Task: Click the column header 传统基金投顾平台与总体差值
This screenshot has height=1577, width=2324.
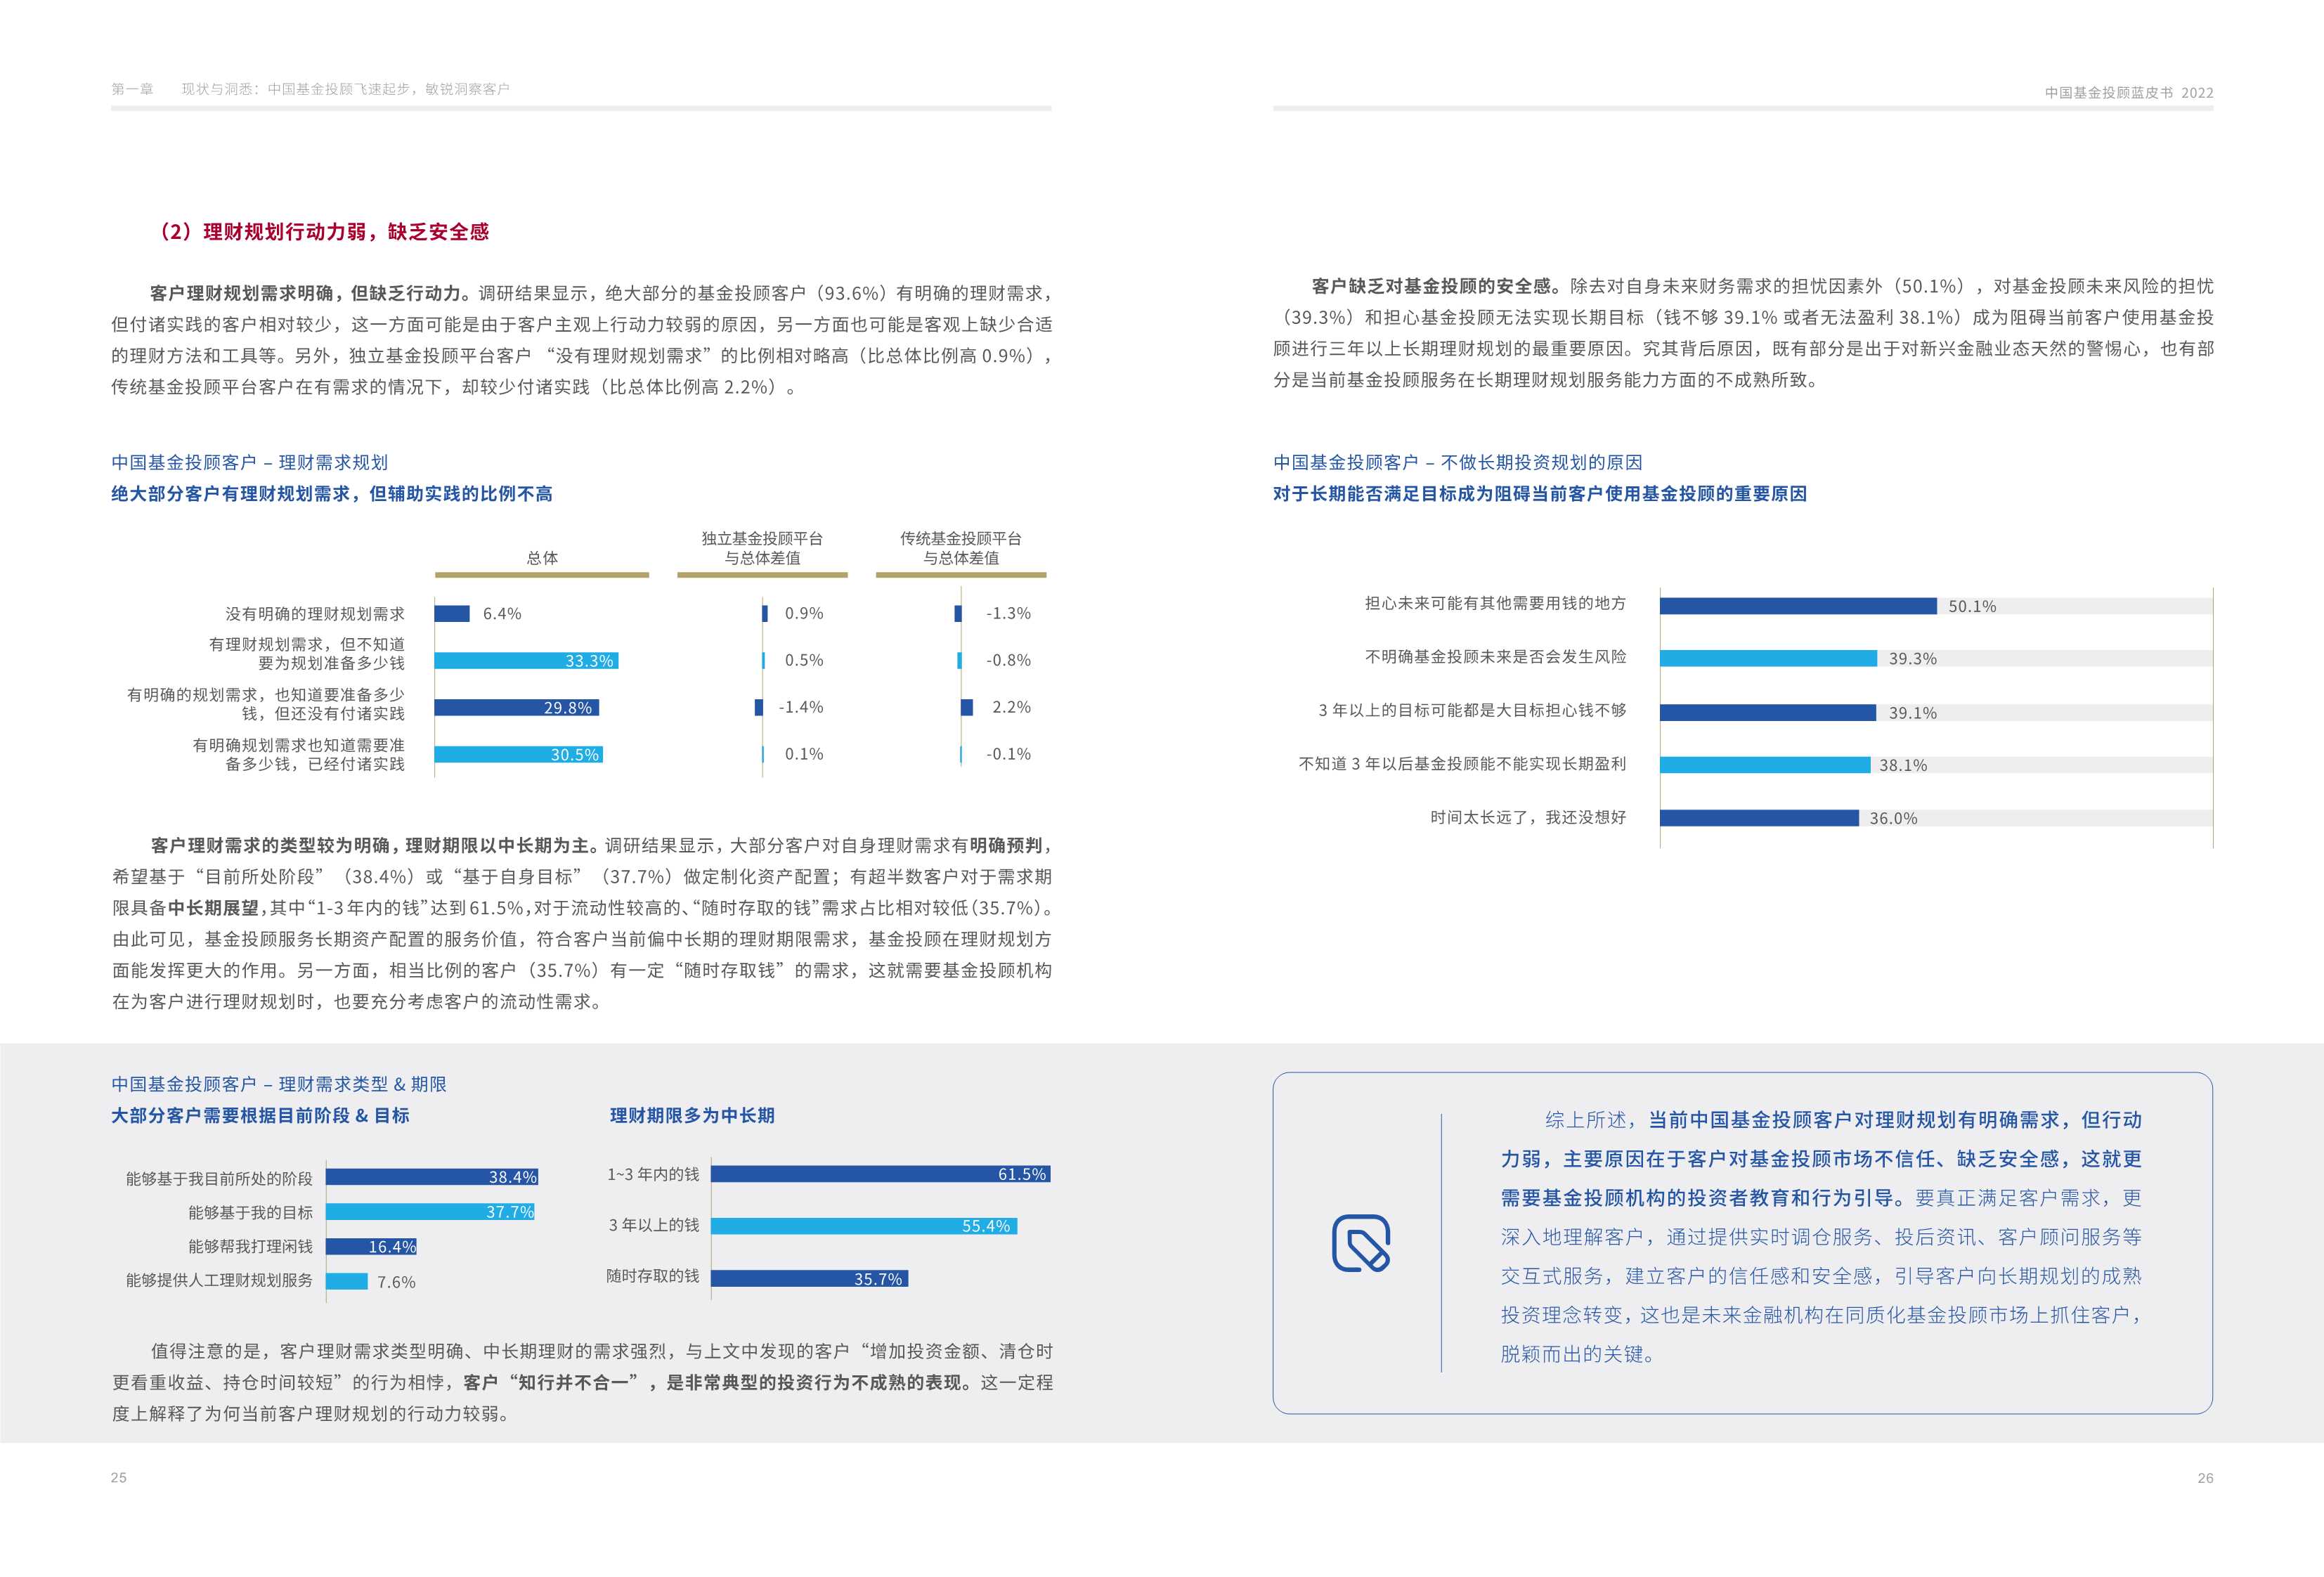Action: click(961, 548)
